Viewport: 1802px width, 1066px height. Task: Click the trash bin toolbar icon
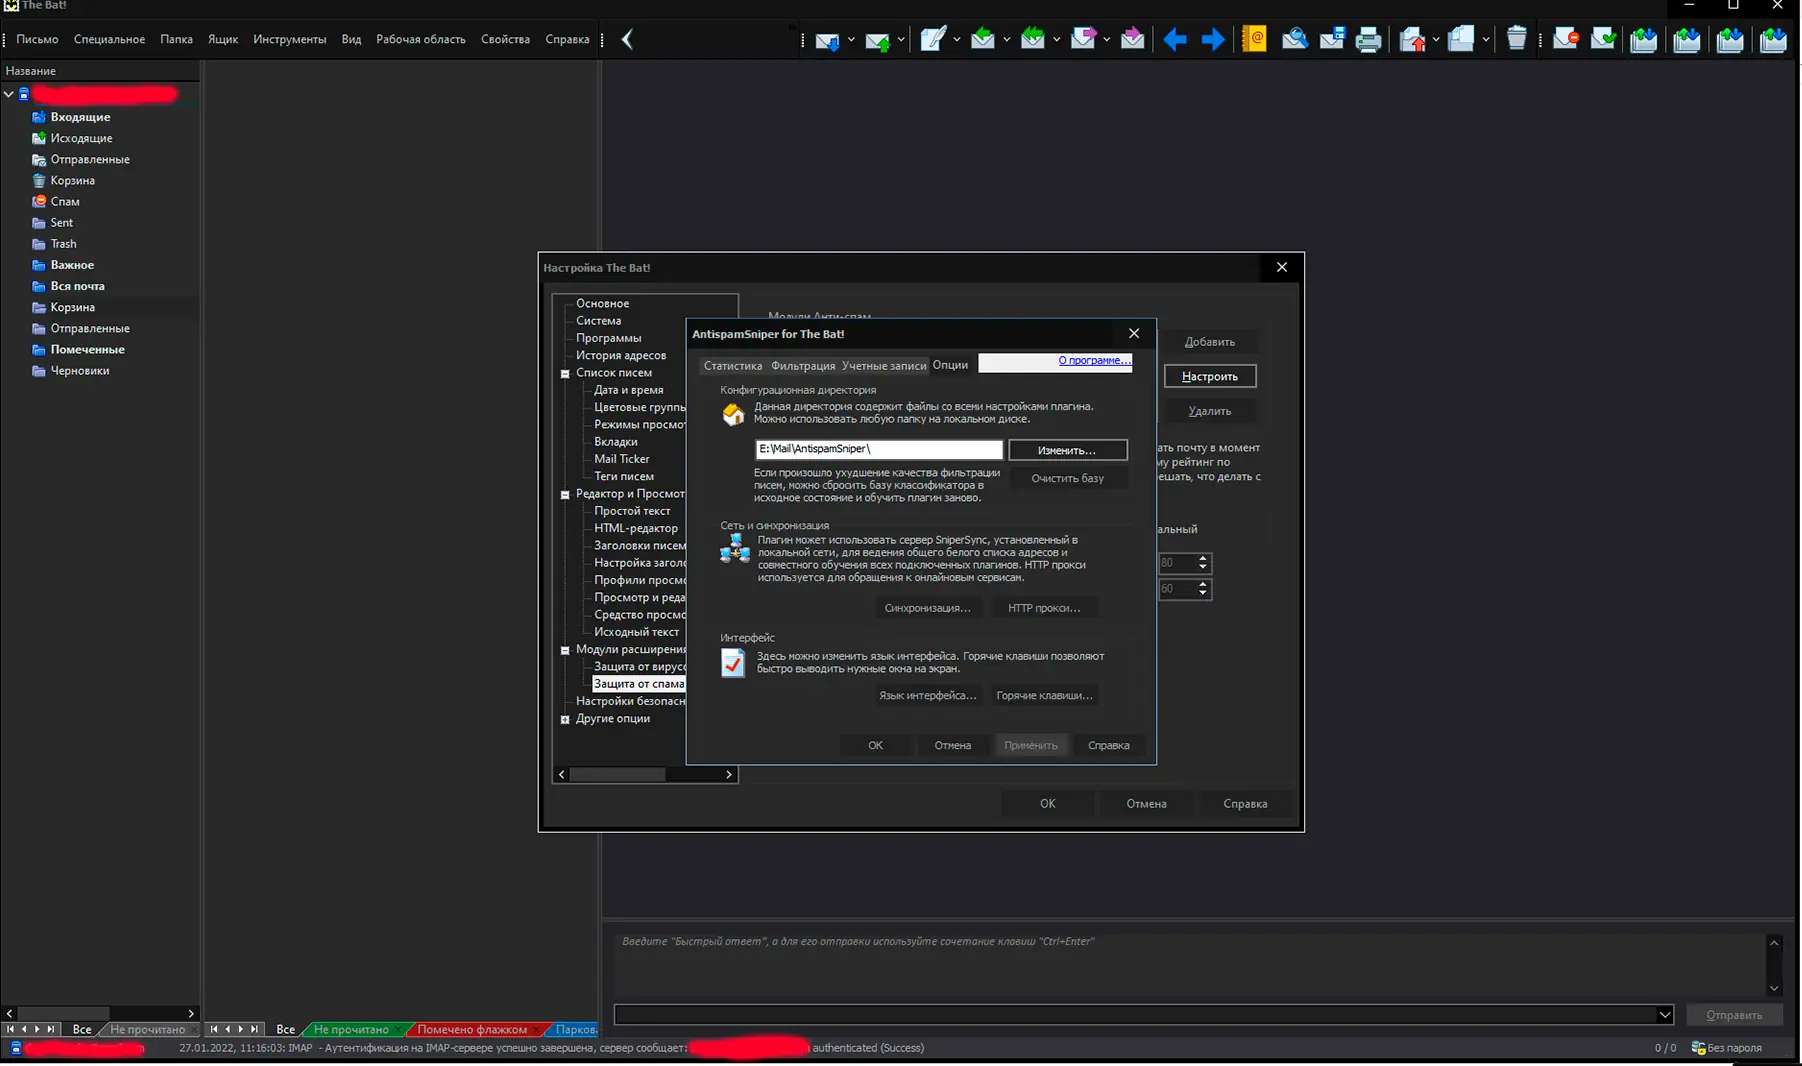pyautogui.click(x=1516, y=38)
